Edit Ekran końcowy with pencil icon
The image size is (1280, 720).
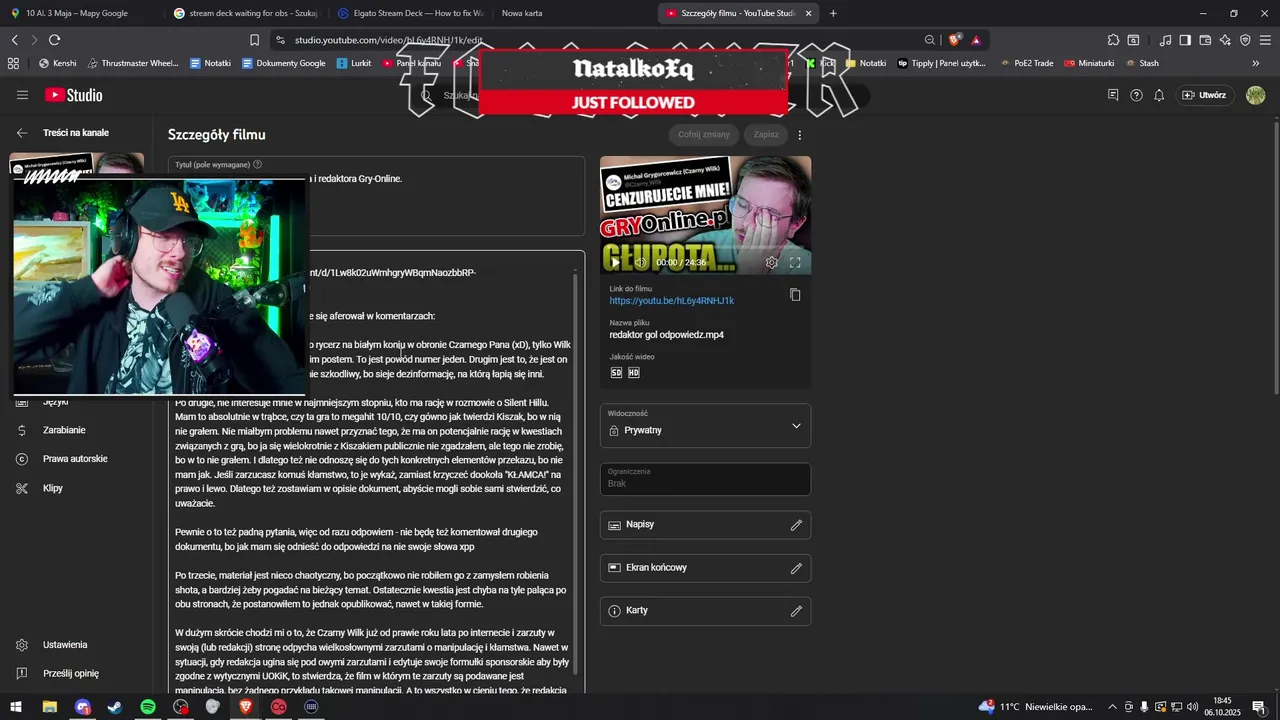tap(796, 568)
